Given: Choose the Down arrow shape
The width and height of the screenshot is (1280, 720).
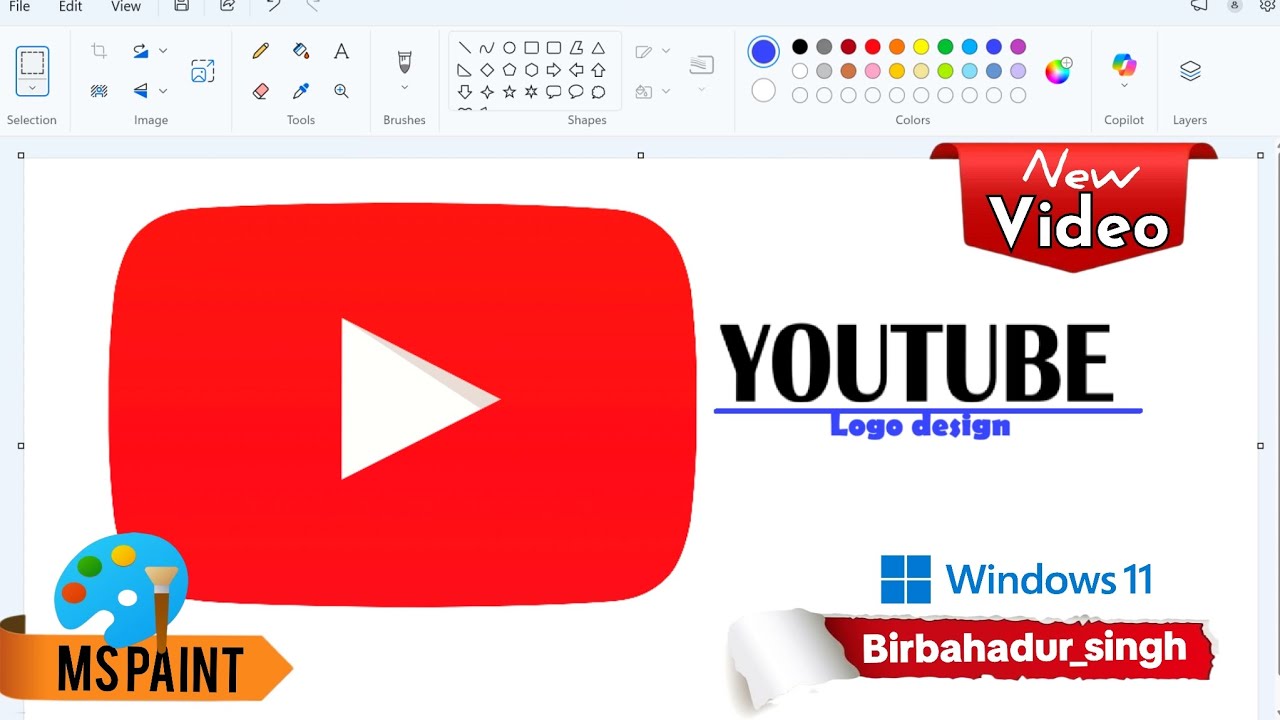Looking at the screenshot, I should (x=465, y=92).
